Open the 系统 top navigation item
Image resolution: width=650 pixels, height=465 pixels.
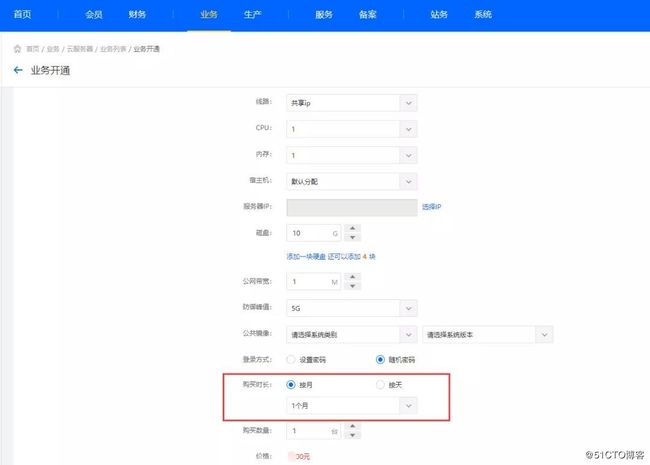point(483,15)
